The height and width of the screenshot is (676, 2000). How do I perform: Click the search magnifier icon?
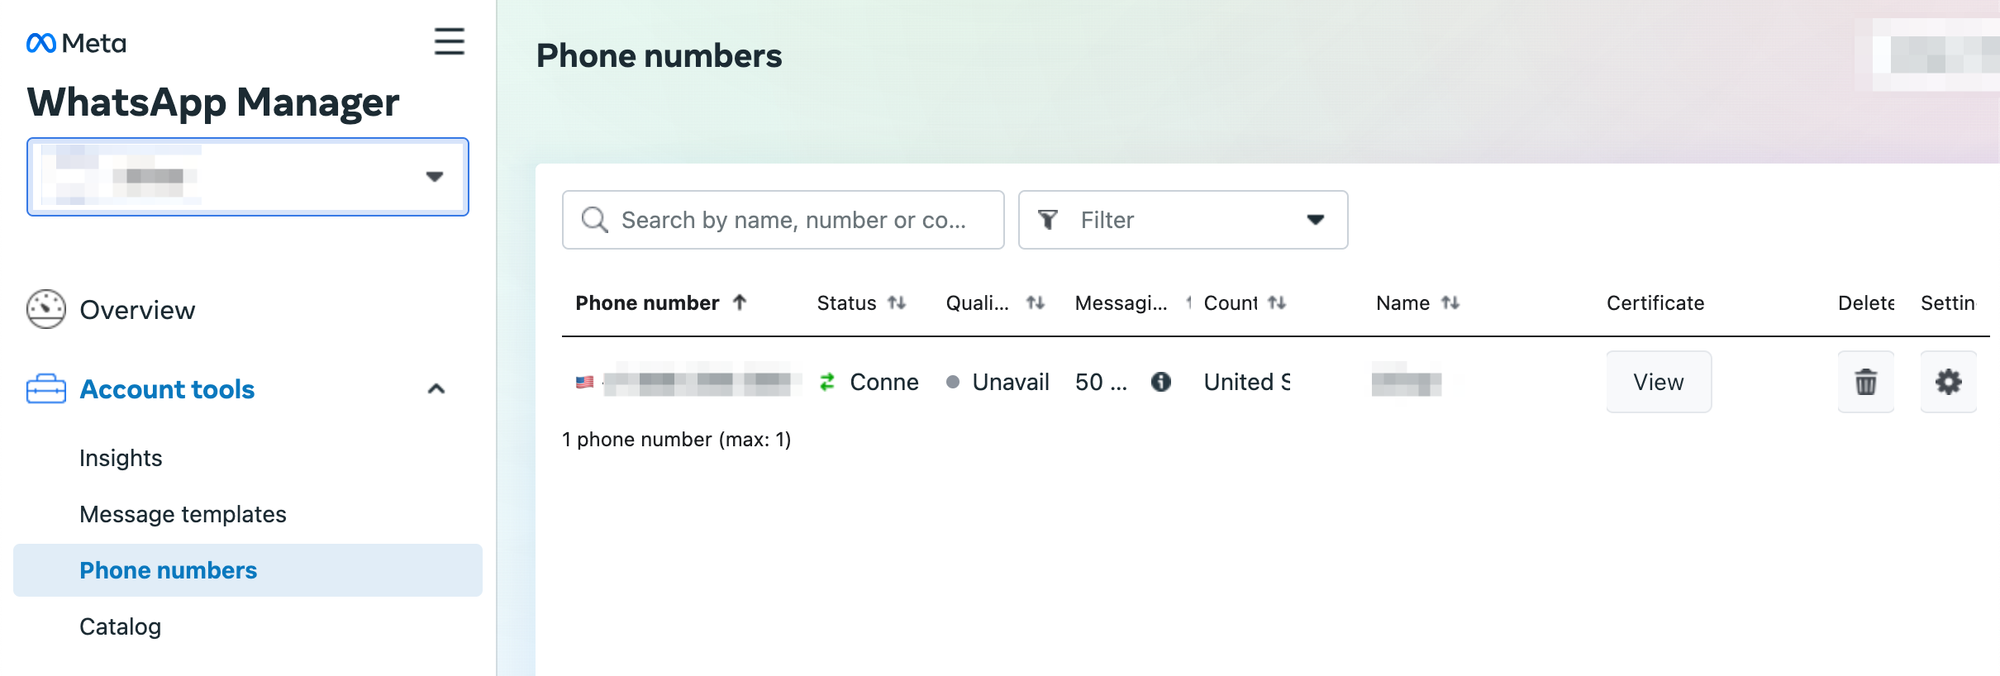[x=595, y=220]
